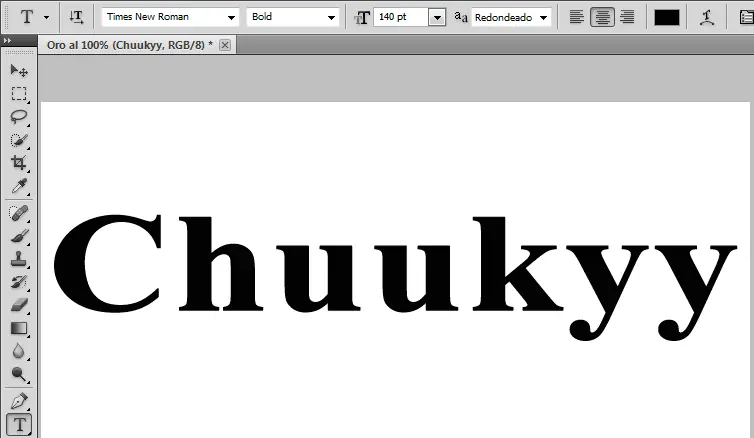The width and height of the screenshot is (754, 438).
Task: Pick the Pen tool
Action: (19, 400)
